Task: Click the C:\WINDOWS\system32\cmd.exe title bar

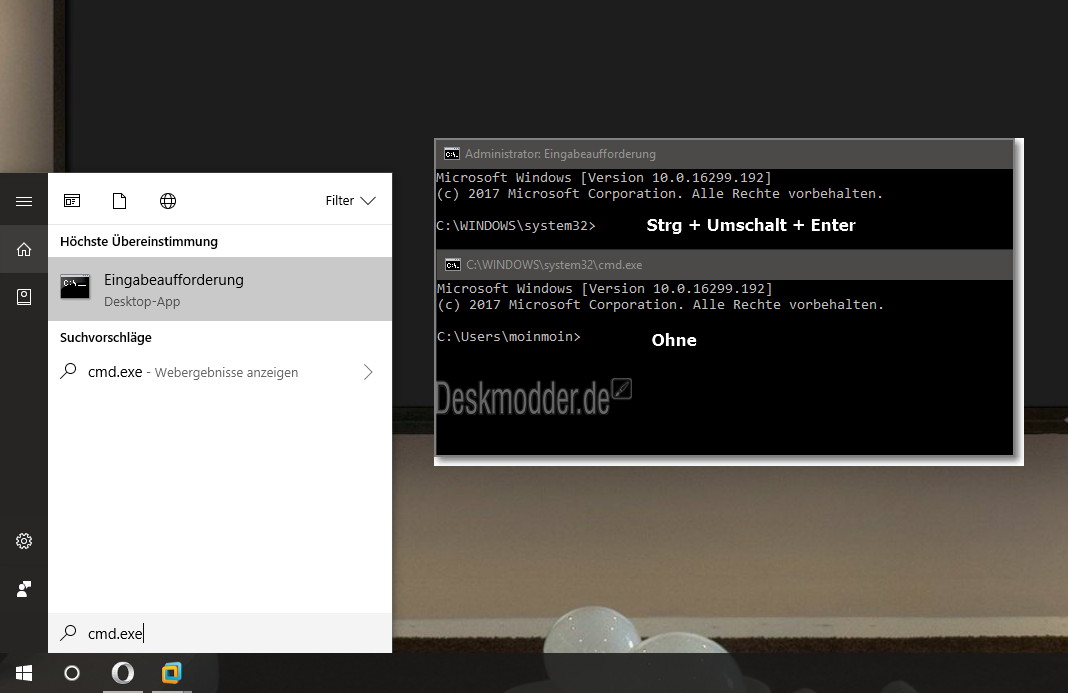Action: click(724, 264)
